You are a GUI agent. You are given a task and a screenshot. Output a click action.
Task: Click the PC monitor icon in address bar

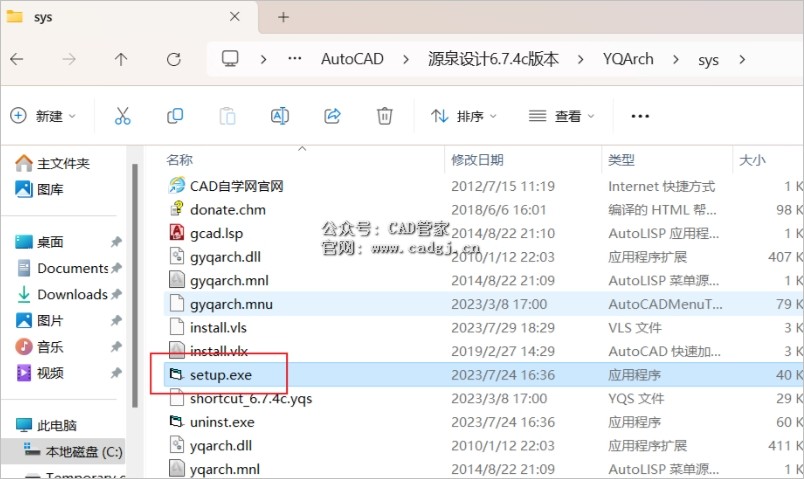pyautogui.click(x=230, y=59)
